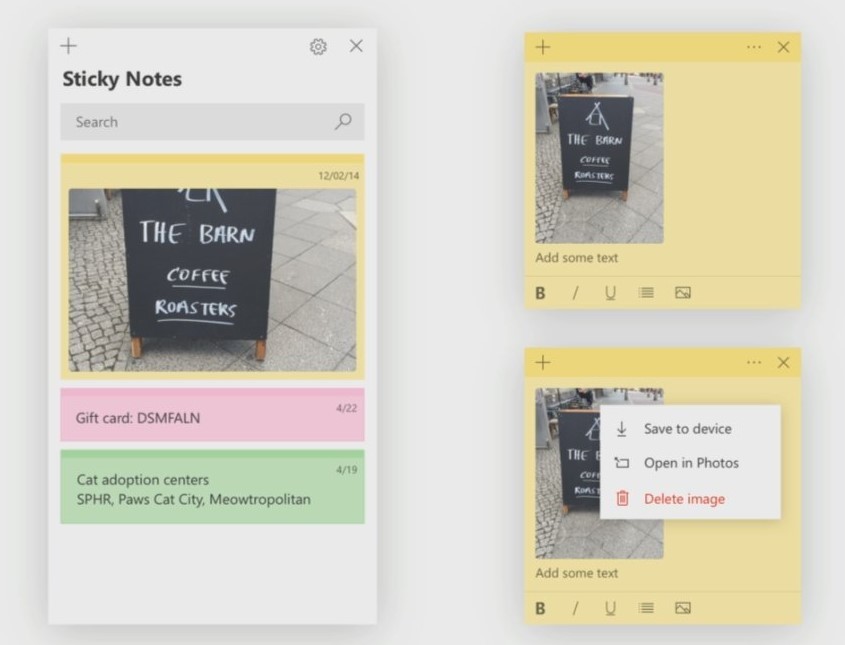Choose Open in Photos menu entry
Image resolution: width=845 pixels, height=645 pixels.
(690, 463)
